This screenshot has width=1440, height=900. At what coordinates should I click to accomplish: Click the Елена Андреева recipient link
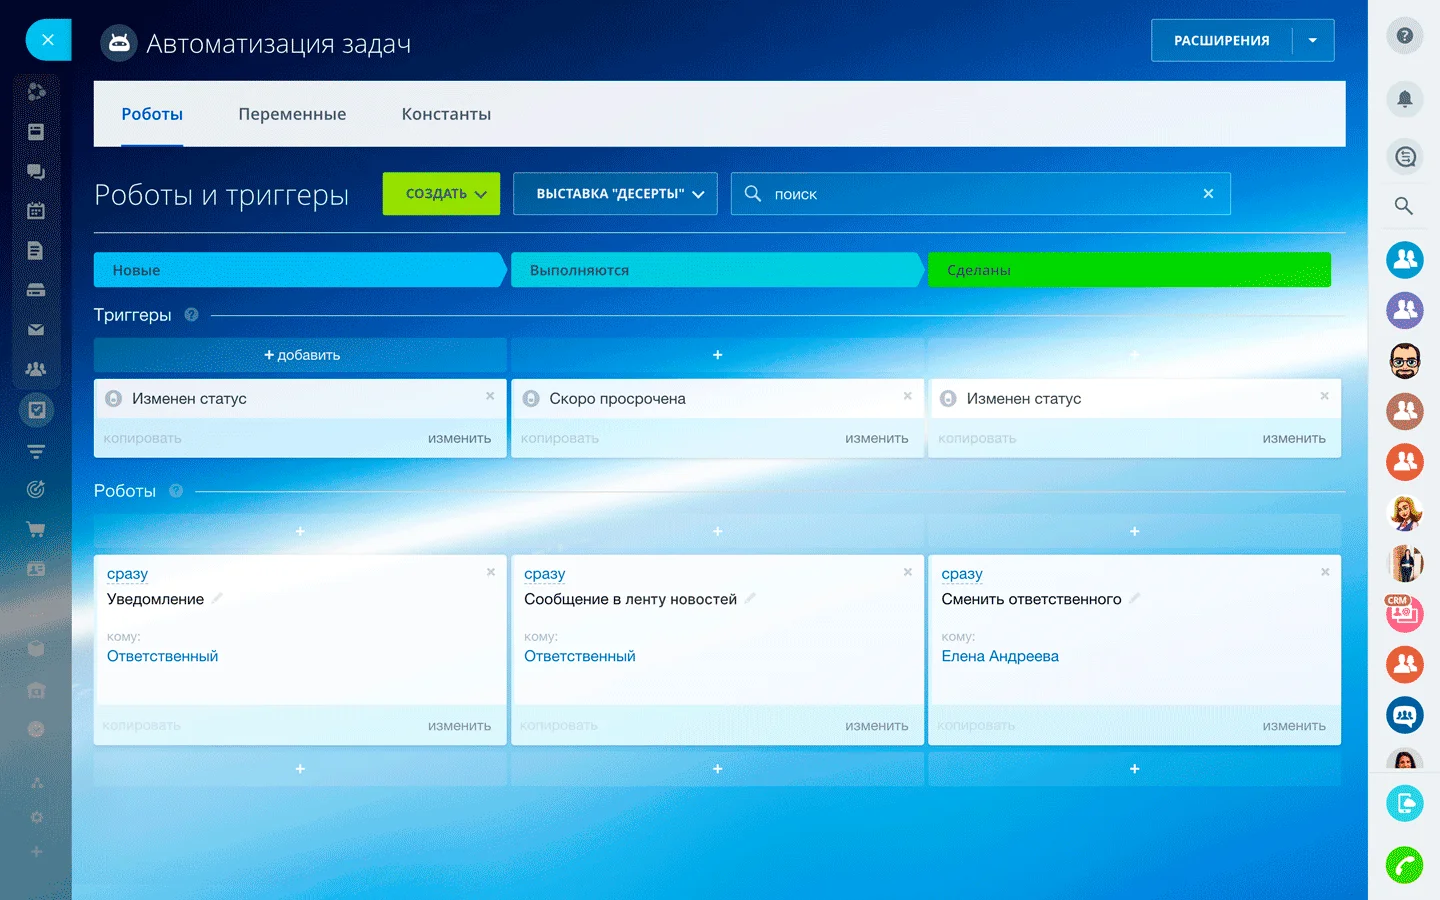pos(999,656)
